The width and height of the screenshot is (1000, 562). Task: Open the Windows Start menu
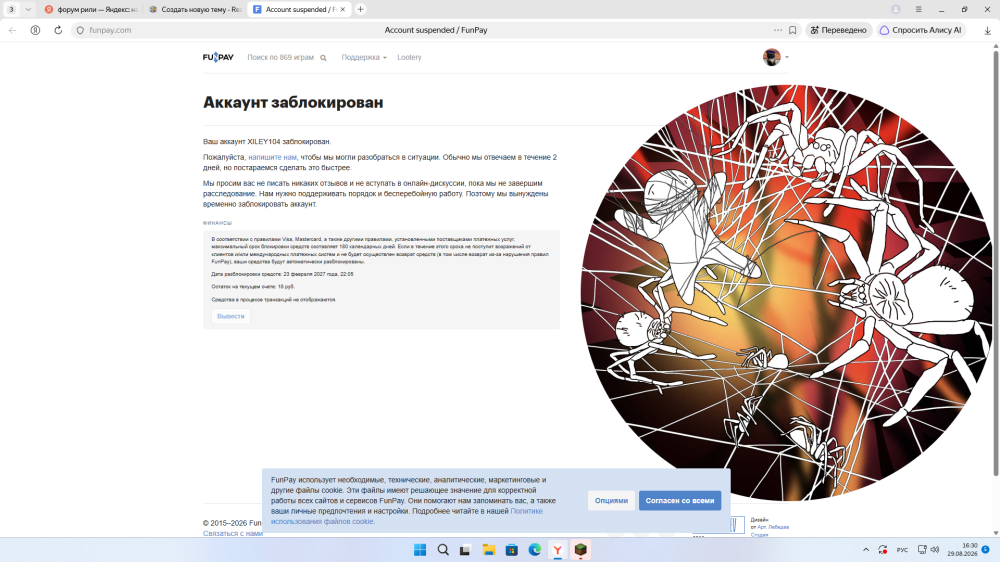[x=420, y=550]
